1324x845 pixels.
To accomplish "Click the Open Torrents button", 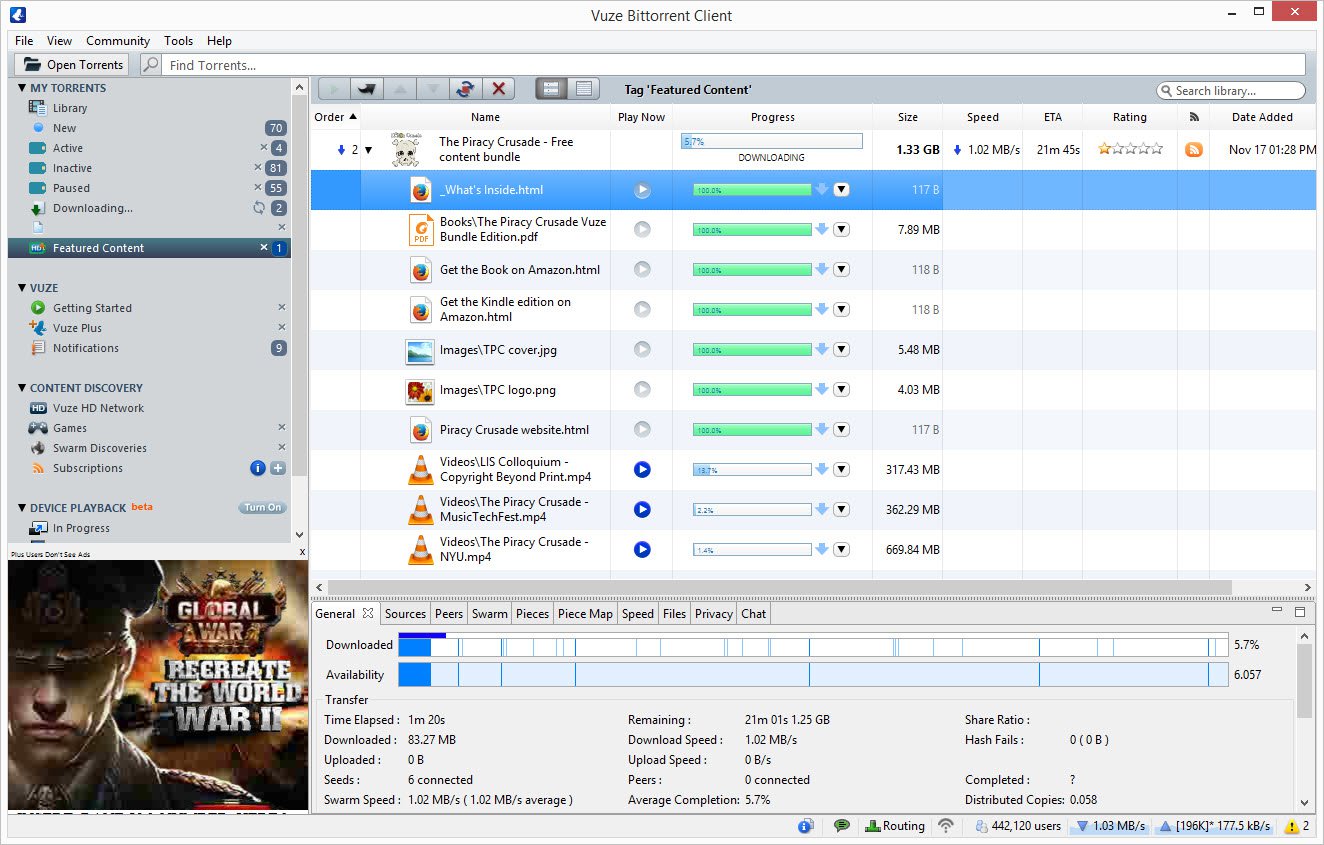I will pos(73,65).
